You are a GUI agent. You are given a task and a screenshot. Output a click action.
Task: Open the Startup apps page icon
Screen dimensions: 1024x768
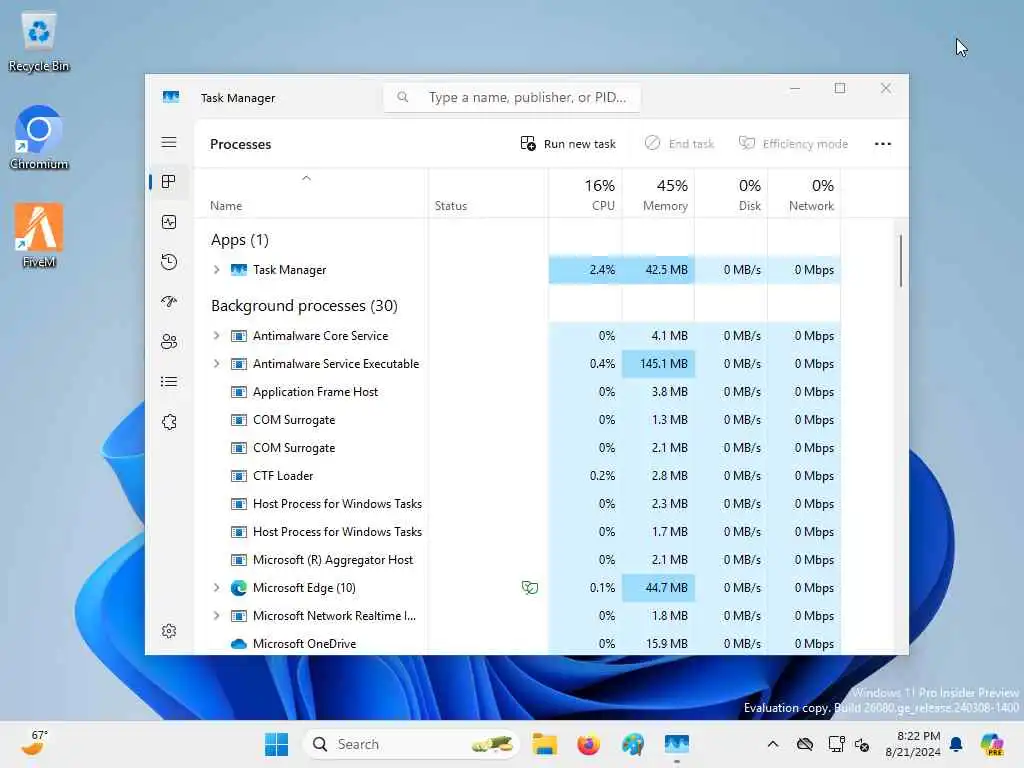pos(169,302)
